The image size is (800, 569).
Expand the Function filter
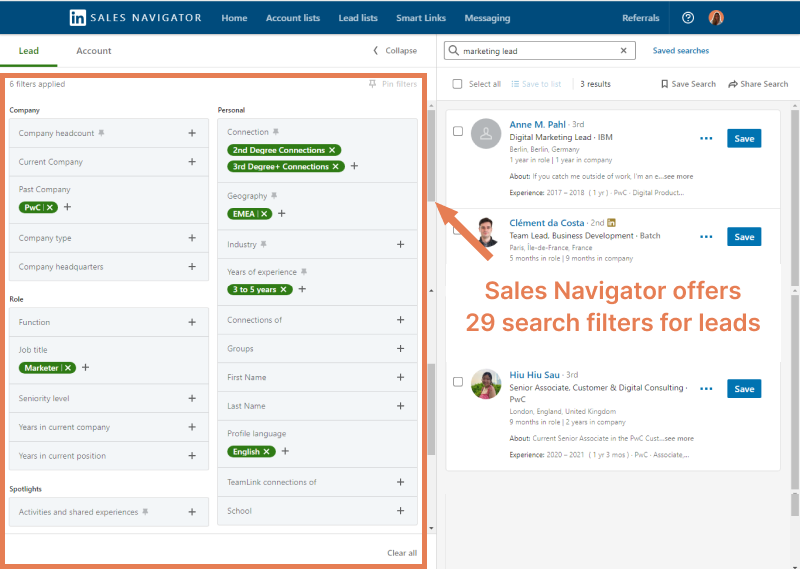pyautogui.click(x=192, y=322)
